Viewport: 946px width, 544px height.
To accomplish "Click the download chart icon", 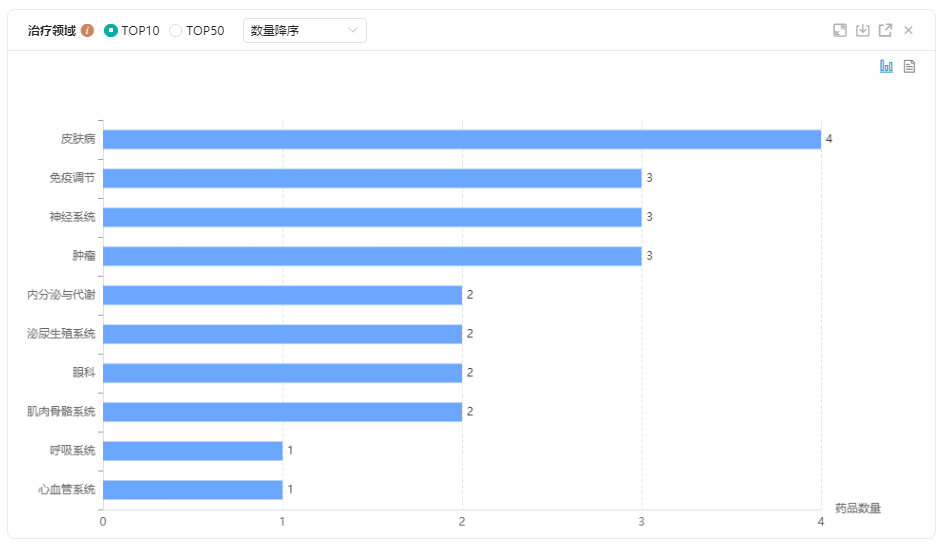I will [863, 31].
